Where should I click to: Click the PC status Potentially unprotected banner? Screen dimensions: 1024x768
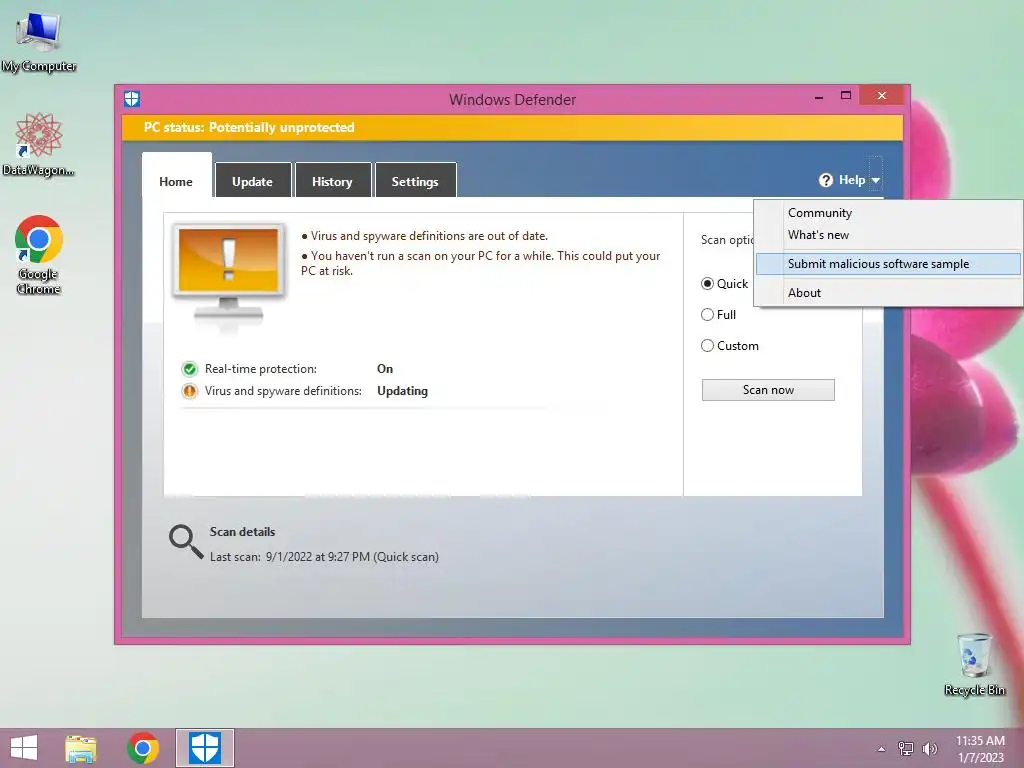(512, 127)
